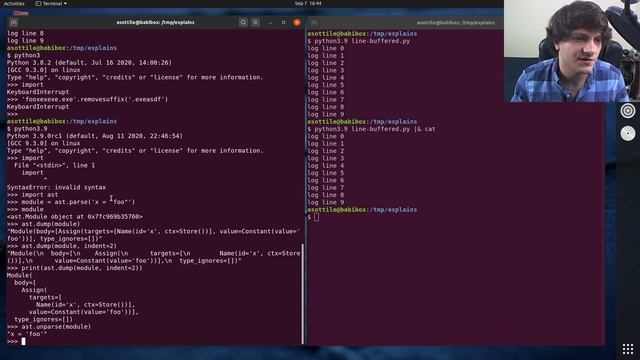The width and height of the screenshot is (640, 360).
Task: Click 'log line 9' in the left terminal
Action: [25, 41]
